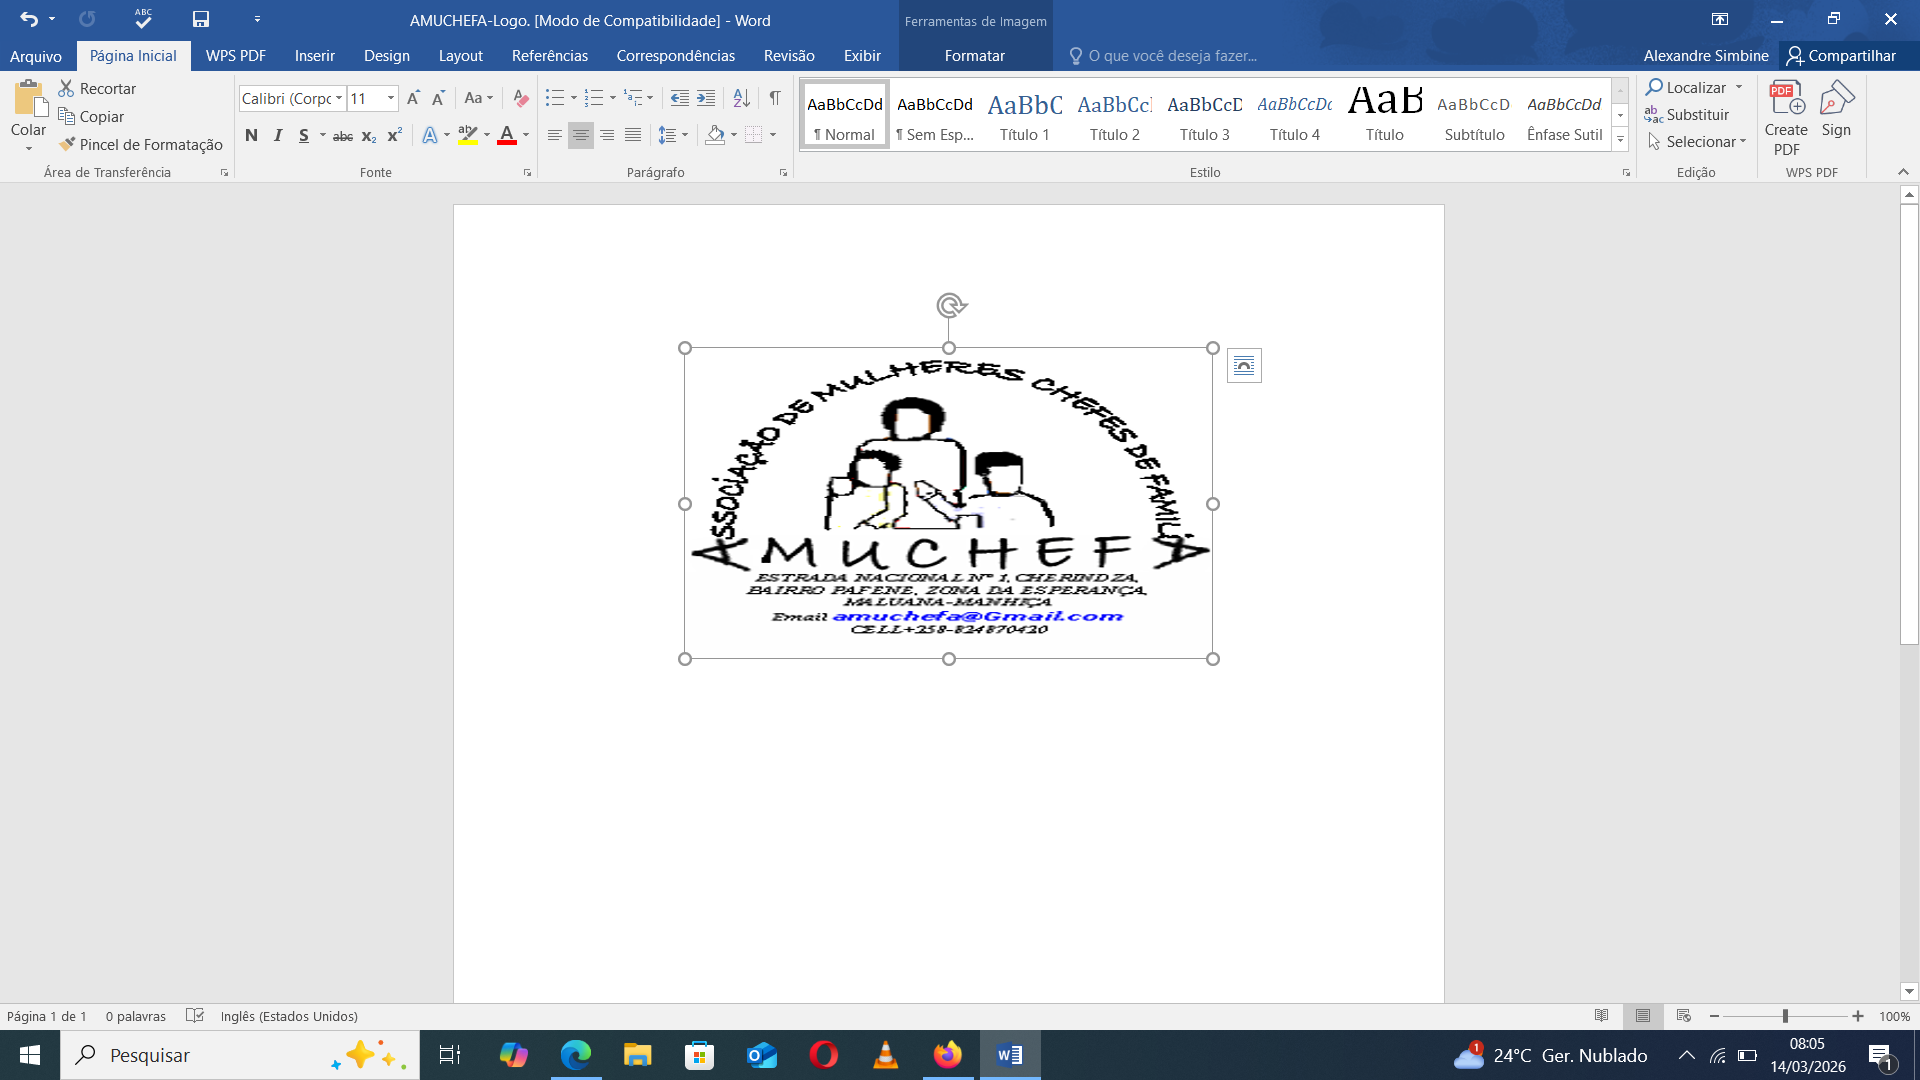This screenshot has width=1920, height=1080.
Task: Toggle Italic formatting button
Action: (278, 135)
